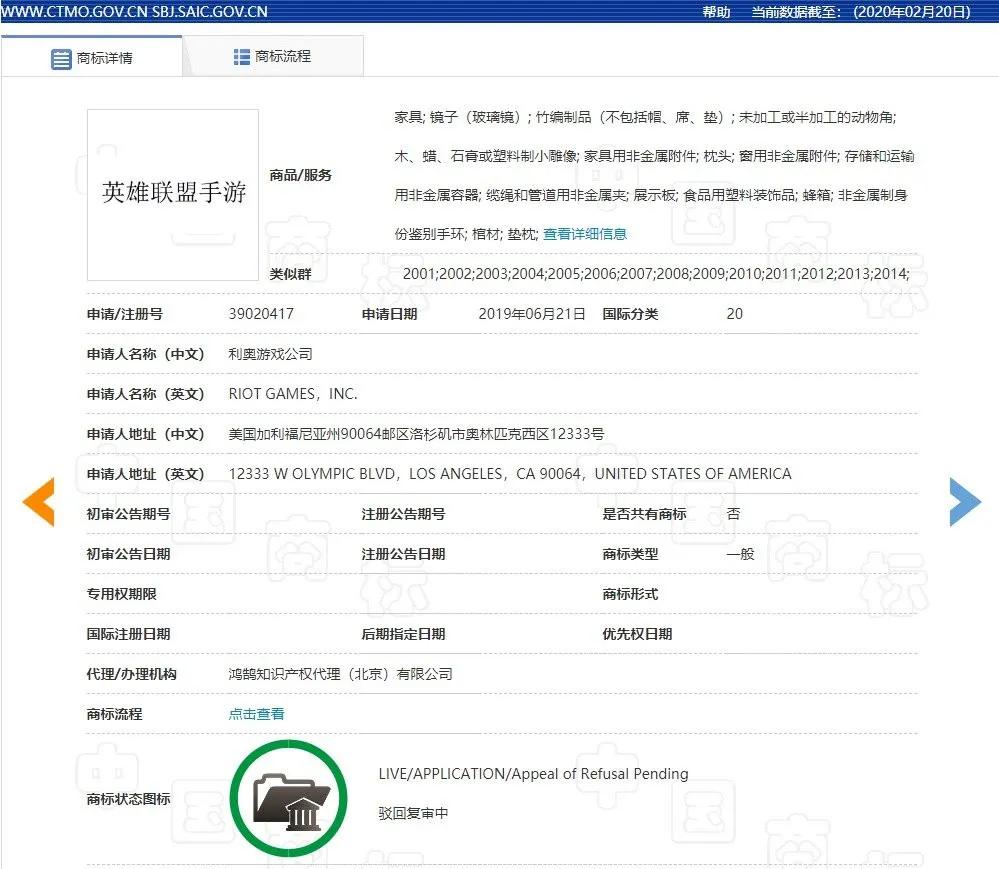This screenshot has height=869, width=999.
Task: Click the application number 39020417
Action: [259, 313]
